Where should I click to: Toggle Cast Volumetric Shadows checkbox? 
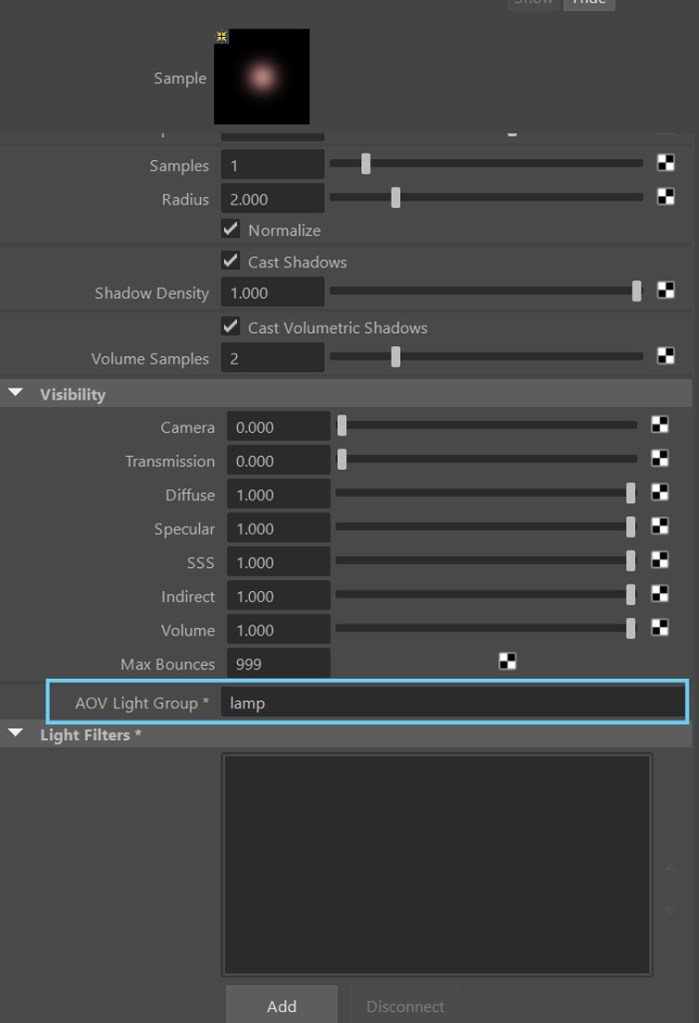(231, 327)
